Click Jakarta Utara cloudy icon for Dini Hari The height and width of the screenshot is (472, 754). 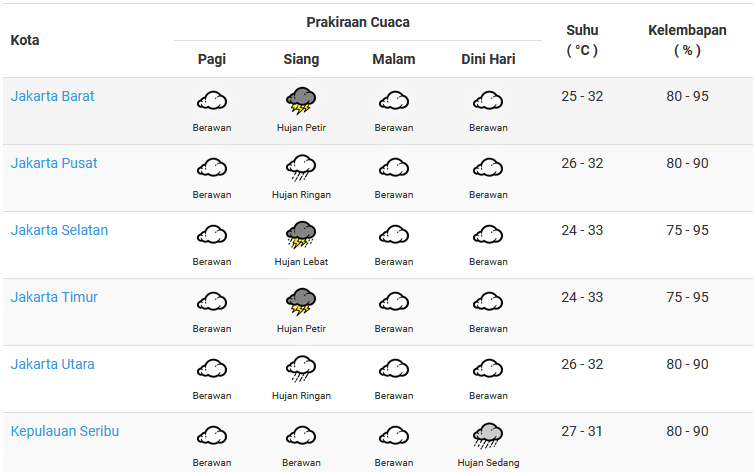coord(488,369)
